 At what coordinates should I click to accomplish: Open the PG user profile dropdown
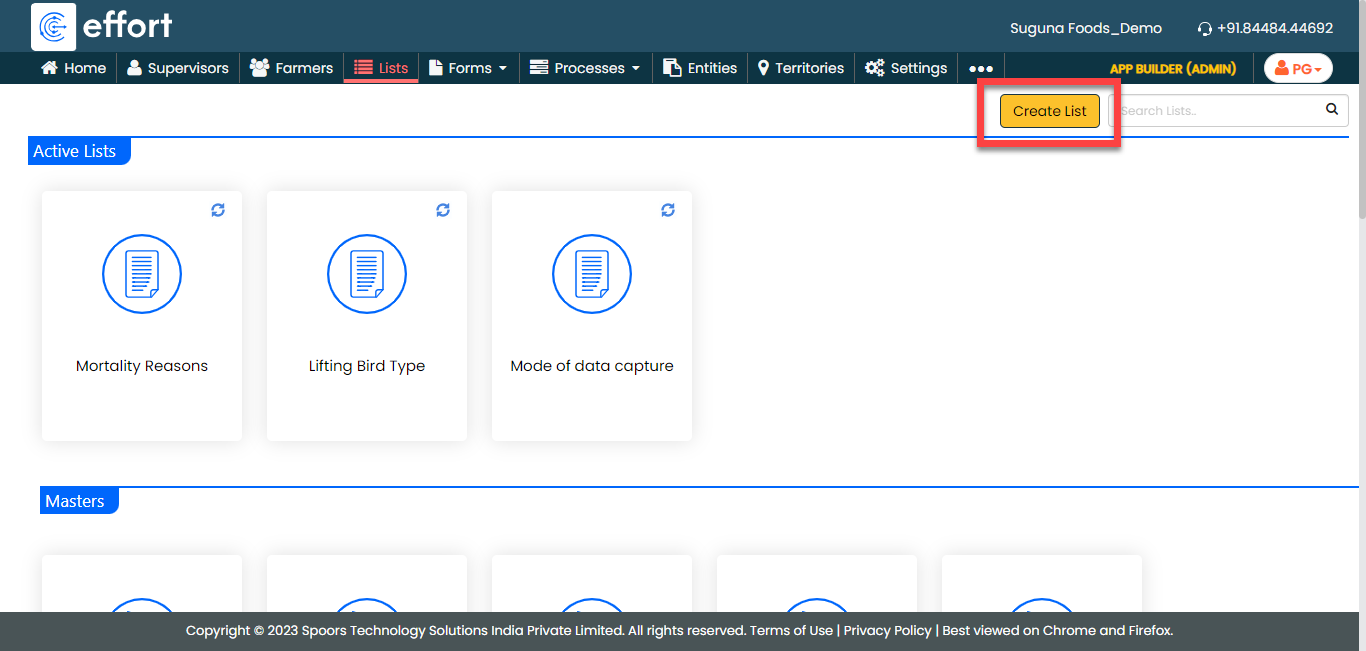(x=1298, y=69)
